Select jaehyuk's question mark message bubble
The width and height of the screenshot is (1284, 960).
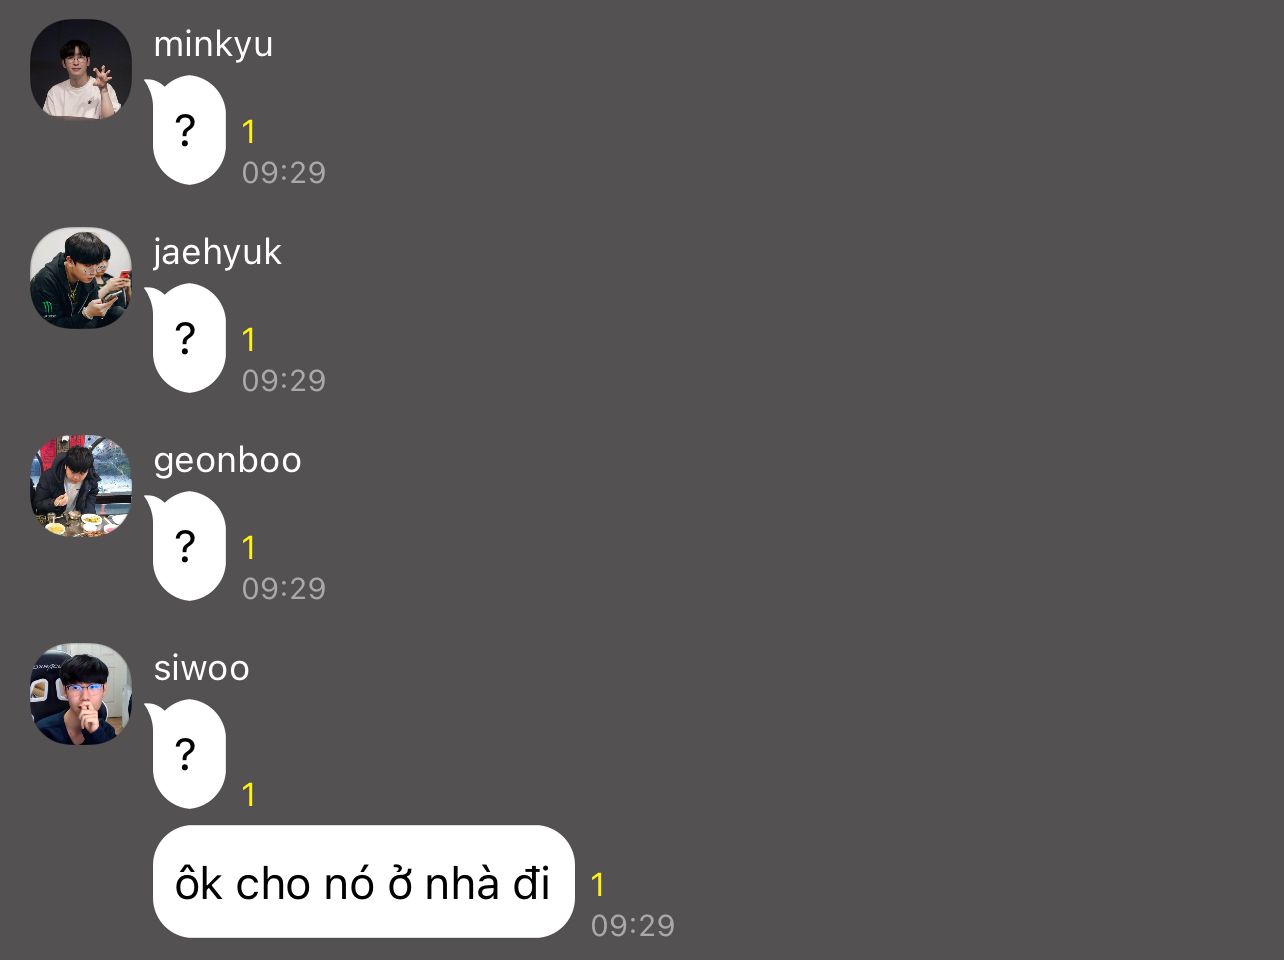187,338
